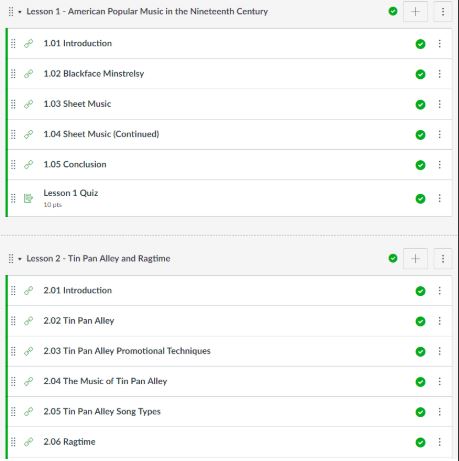The image size is (459, 461).
Task: Toggle published status of 1.01 Introduction
Action: [420, 44]
